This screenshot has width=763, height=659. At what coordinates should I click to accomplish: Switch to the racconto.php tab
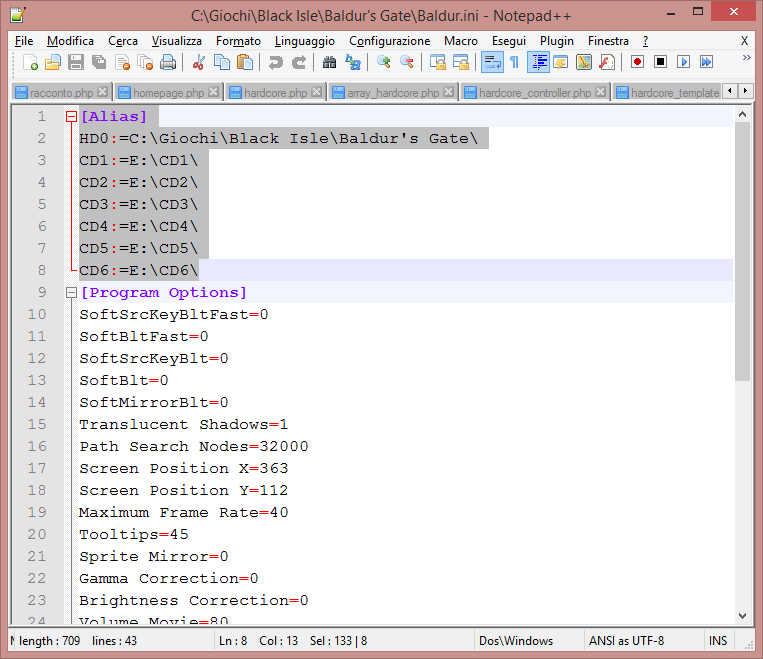[61, 92]
